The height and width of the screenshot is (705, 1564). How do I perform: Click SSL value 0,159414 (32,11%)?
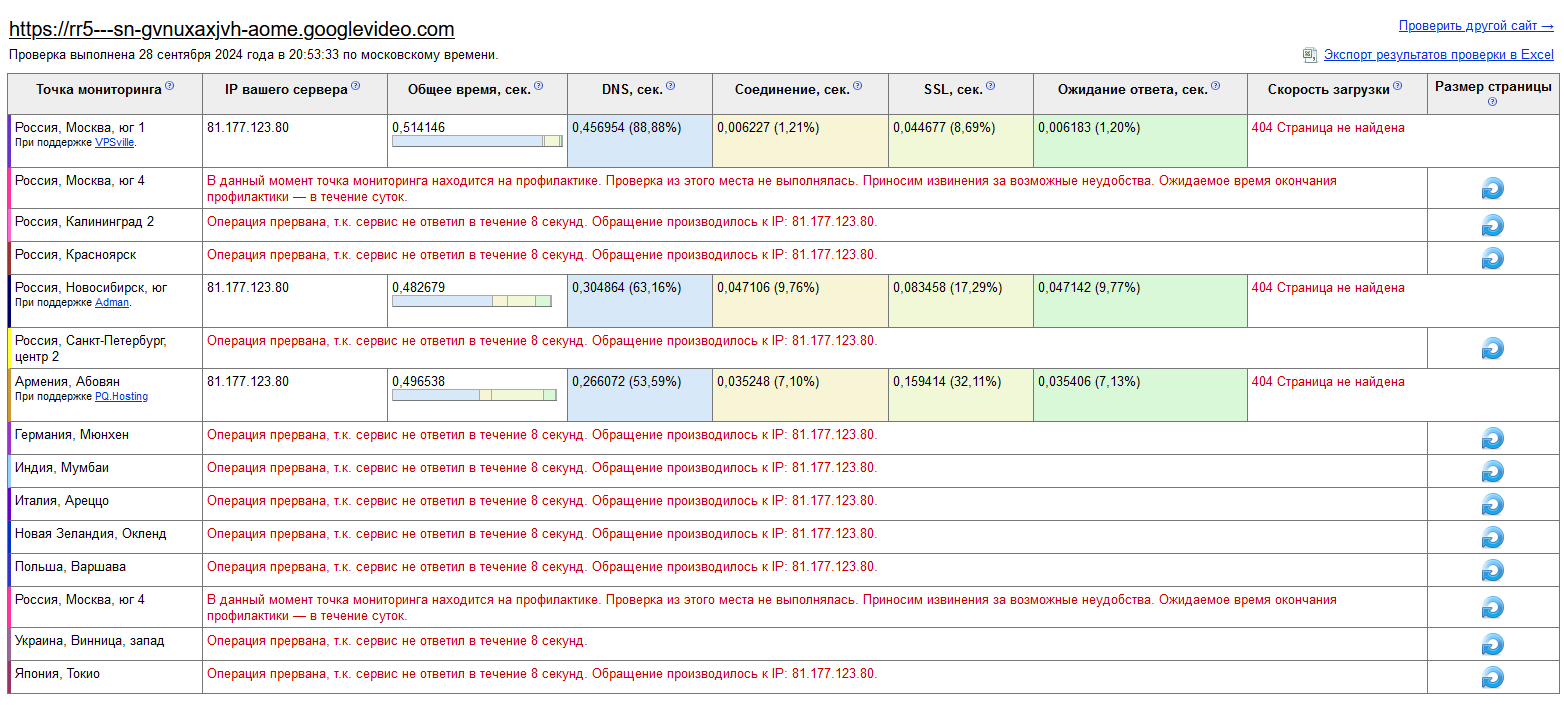pyautogui.click(x=948, y=382)
